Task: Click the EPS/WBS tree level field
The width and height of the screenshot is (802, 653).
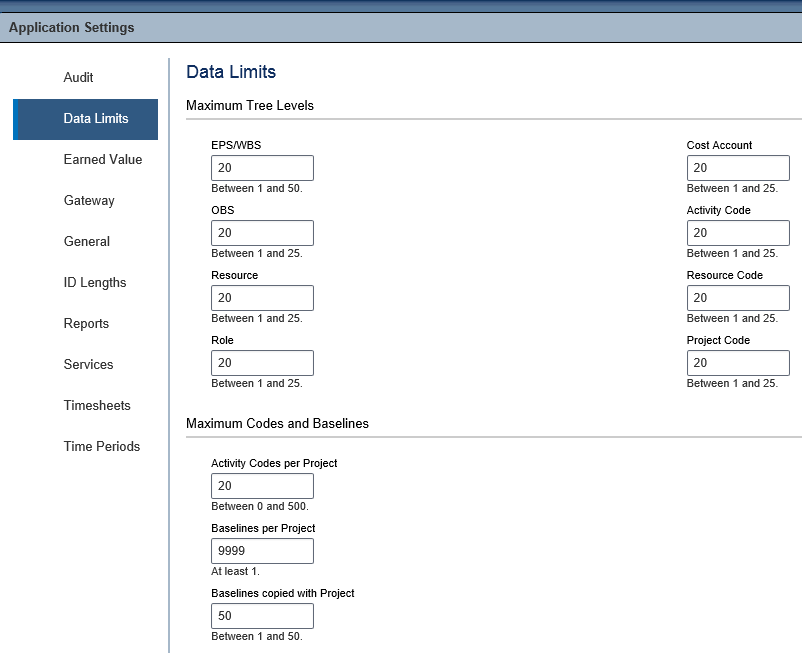Action: pyautogui.click(x=262, y=167)
